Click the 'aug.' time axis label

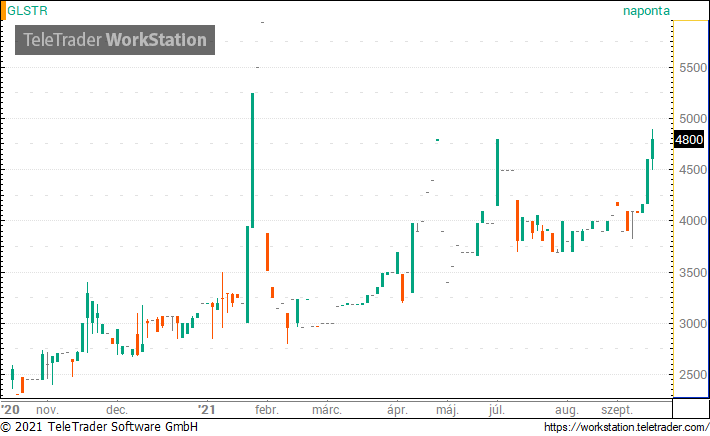click(x=567, y=411)
